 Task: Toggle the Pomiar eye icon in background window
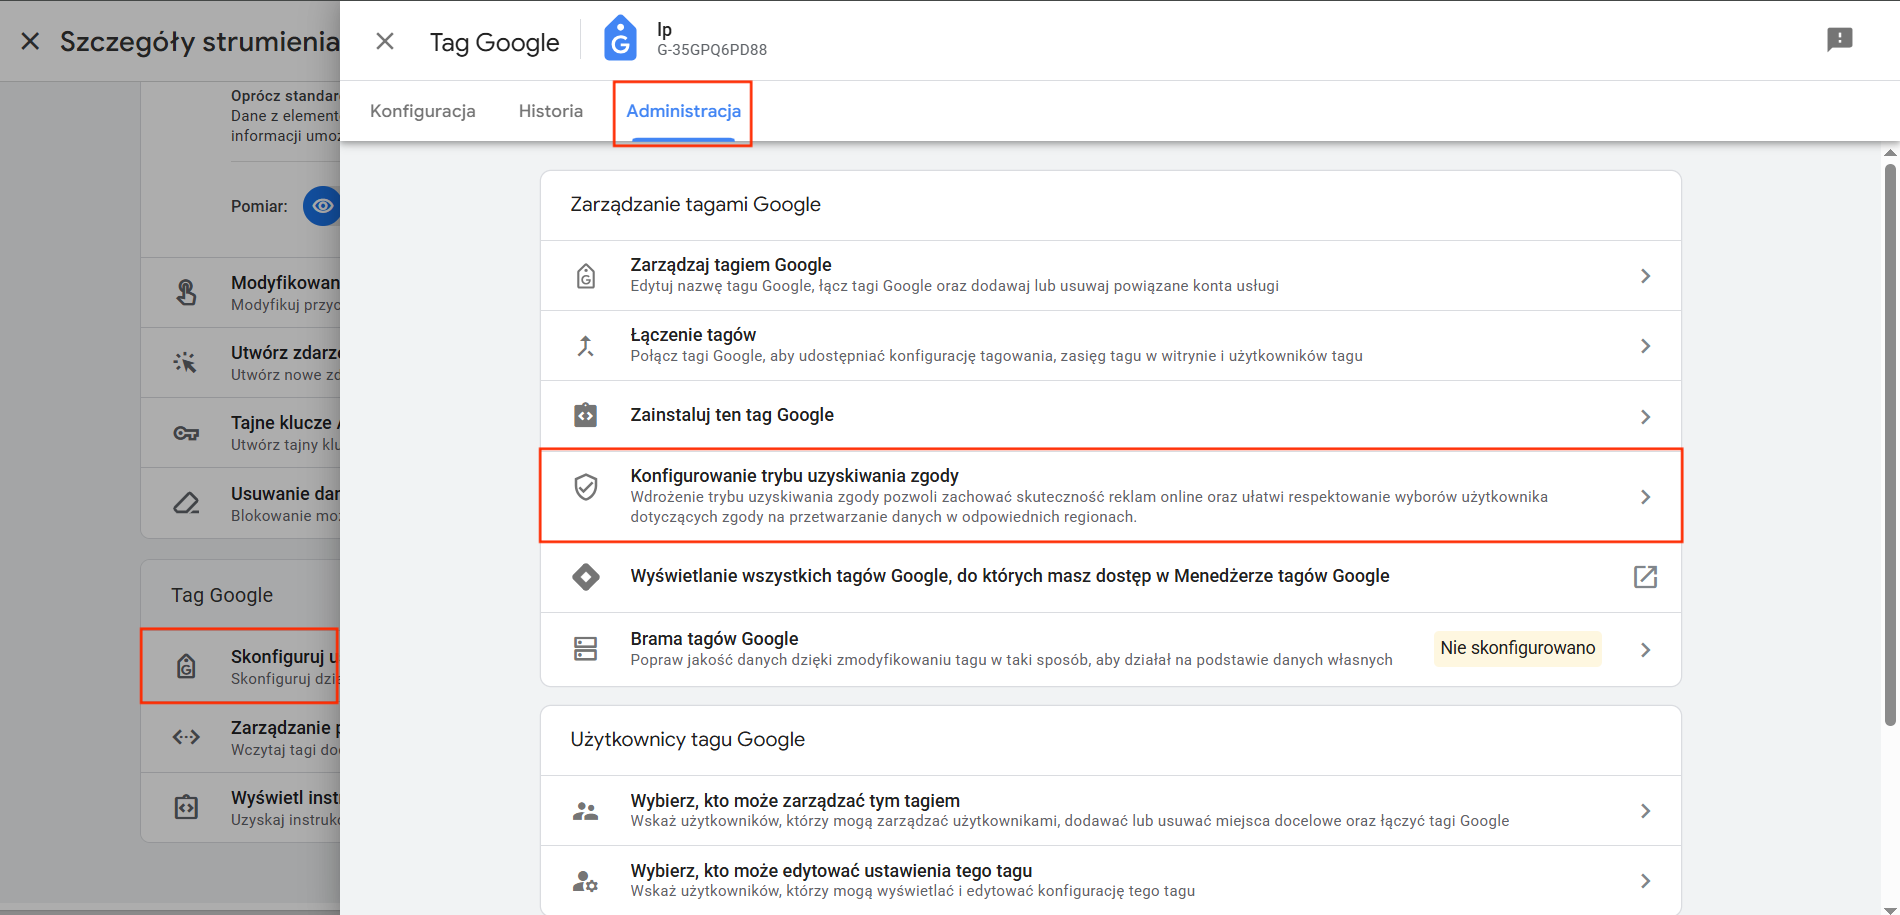(322, 206)
